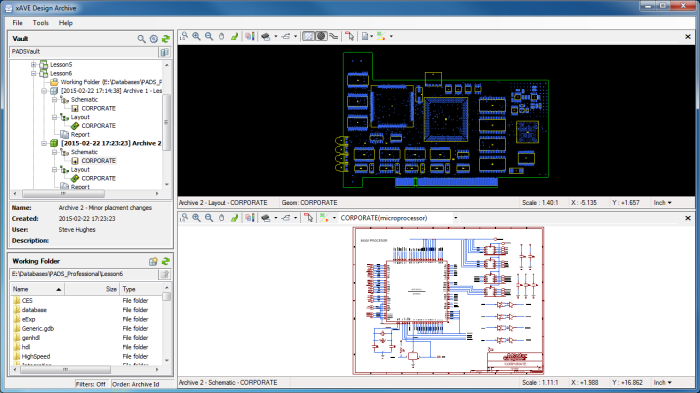This screenshot has height=393, width=700.
Task: Open the Help menu
Action: [66, 23]
